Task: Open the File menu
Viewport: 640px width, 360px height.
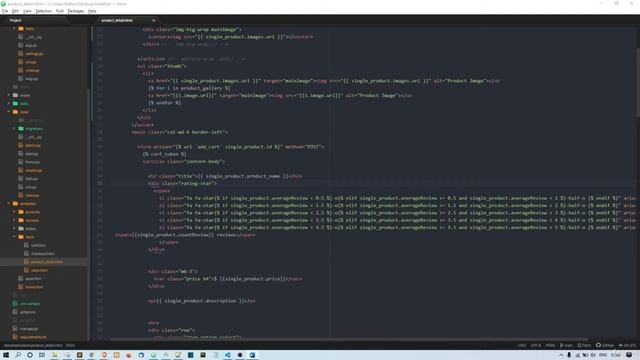Action: pos(5,11)
